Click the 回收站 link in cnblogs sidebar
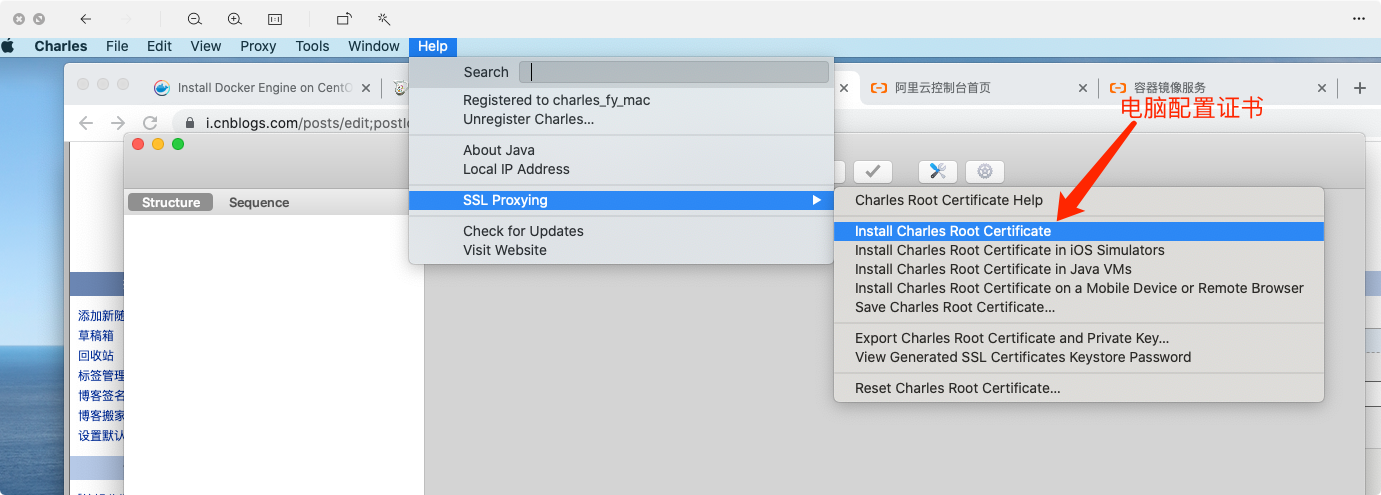 96,356
